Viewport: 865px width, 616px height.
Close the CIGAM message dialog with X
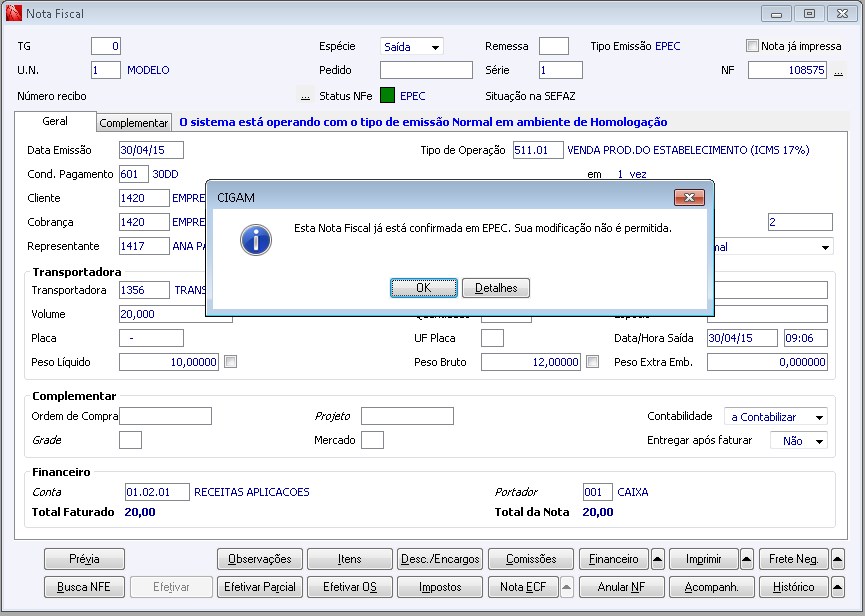click(x=689, y=197)
